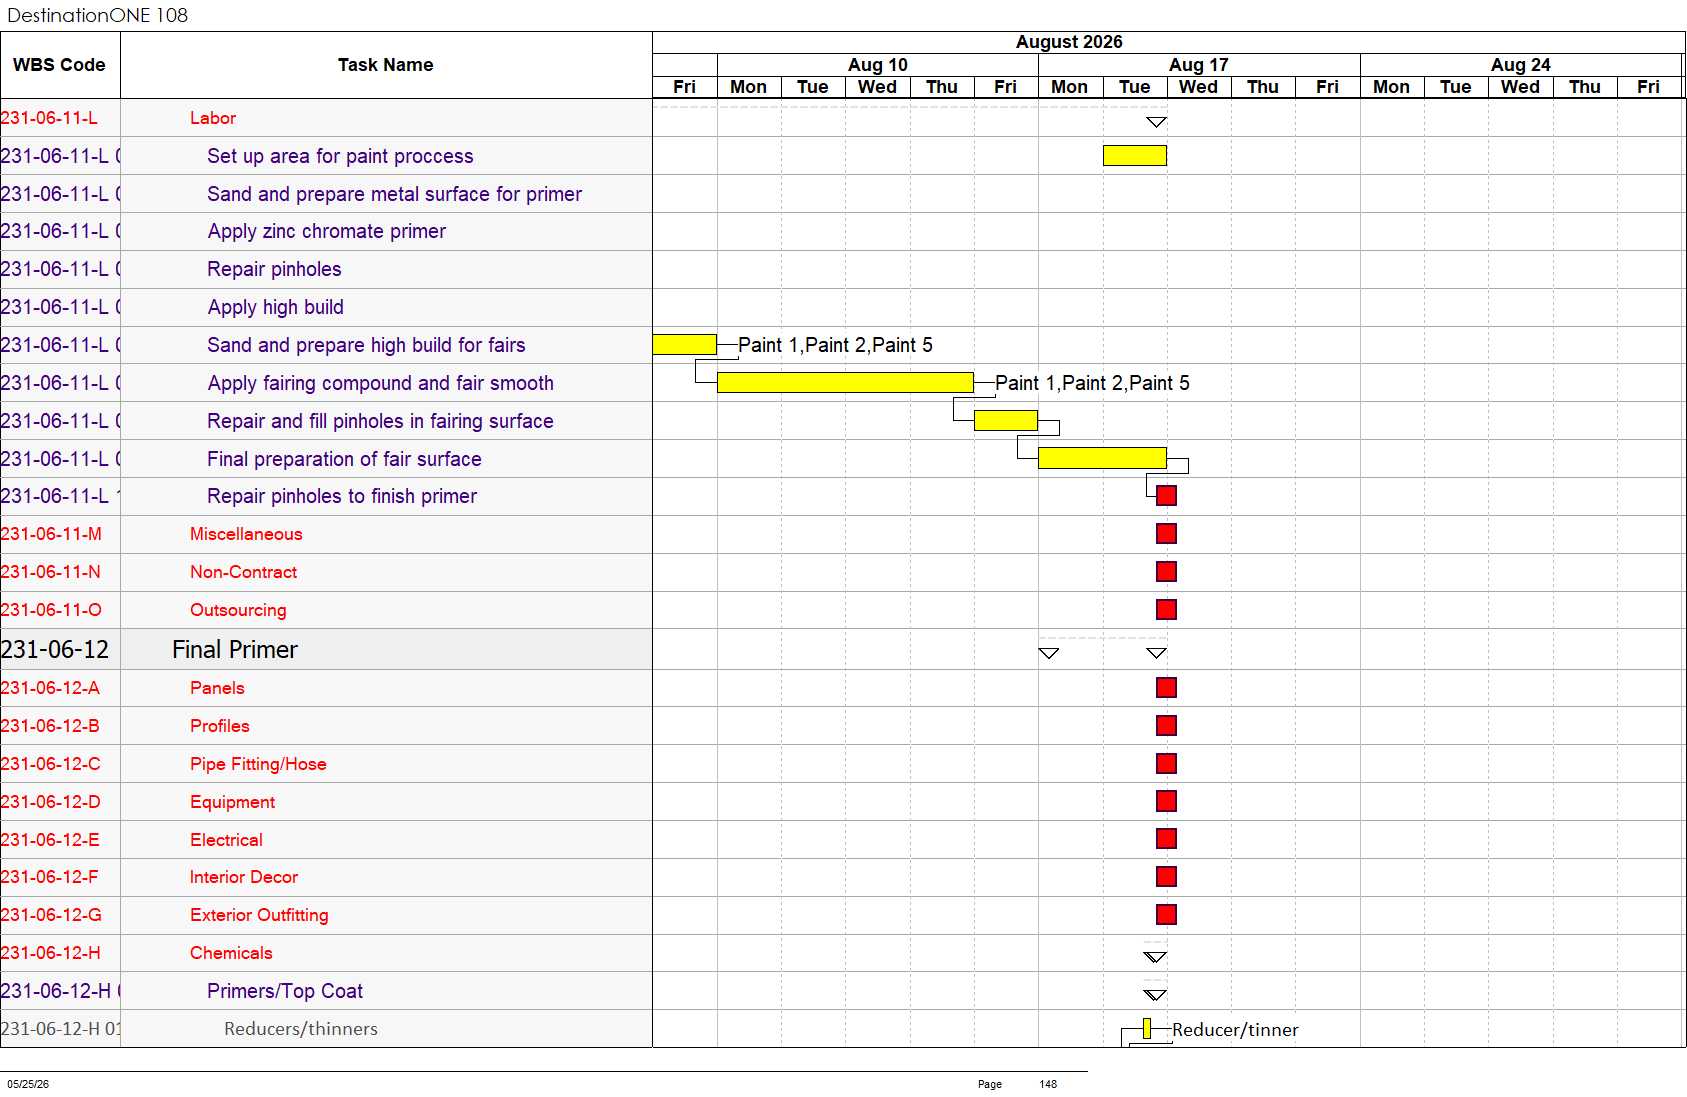Click the red marker on the Exterior Outfitting row
Screen dimensions: 1687x1097
point(1166,915)
